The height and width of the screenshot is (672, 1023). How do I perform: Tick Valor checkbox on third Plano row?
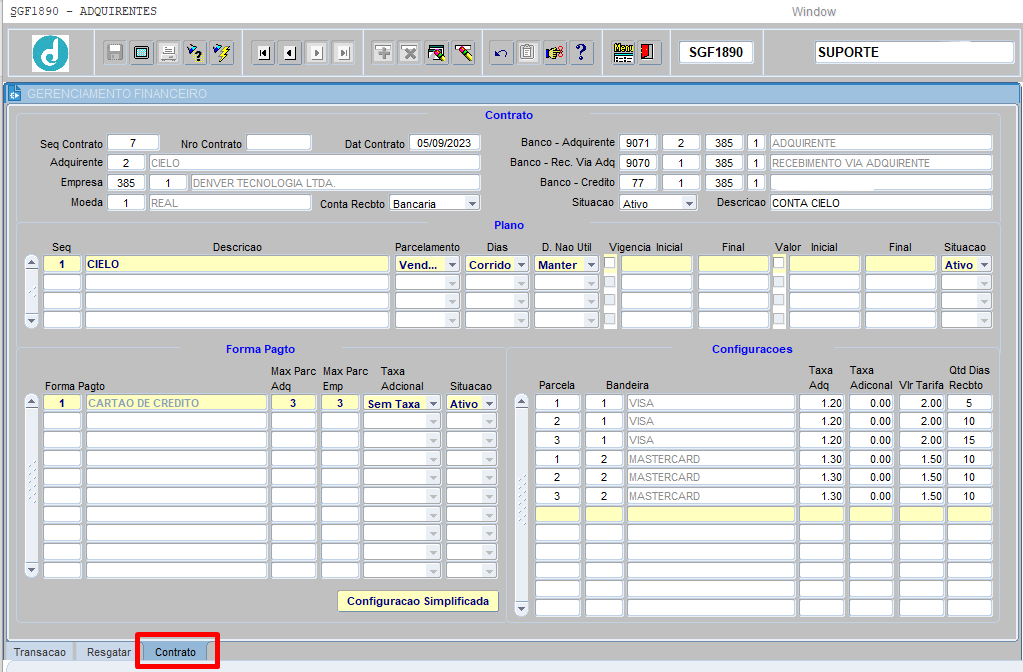[x=778, y=300]
